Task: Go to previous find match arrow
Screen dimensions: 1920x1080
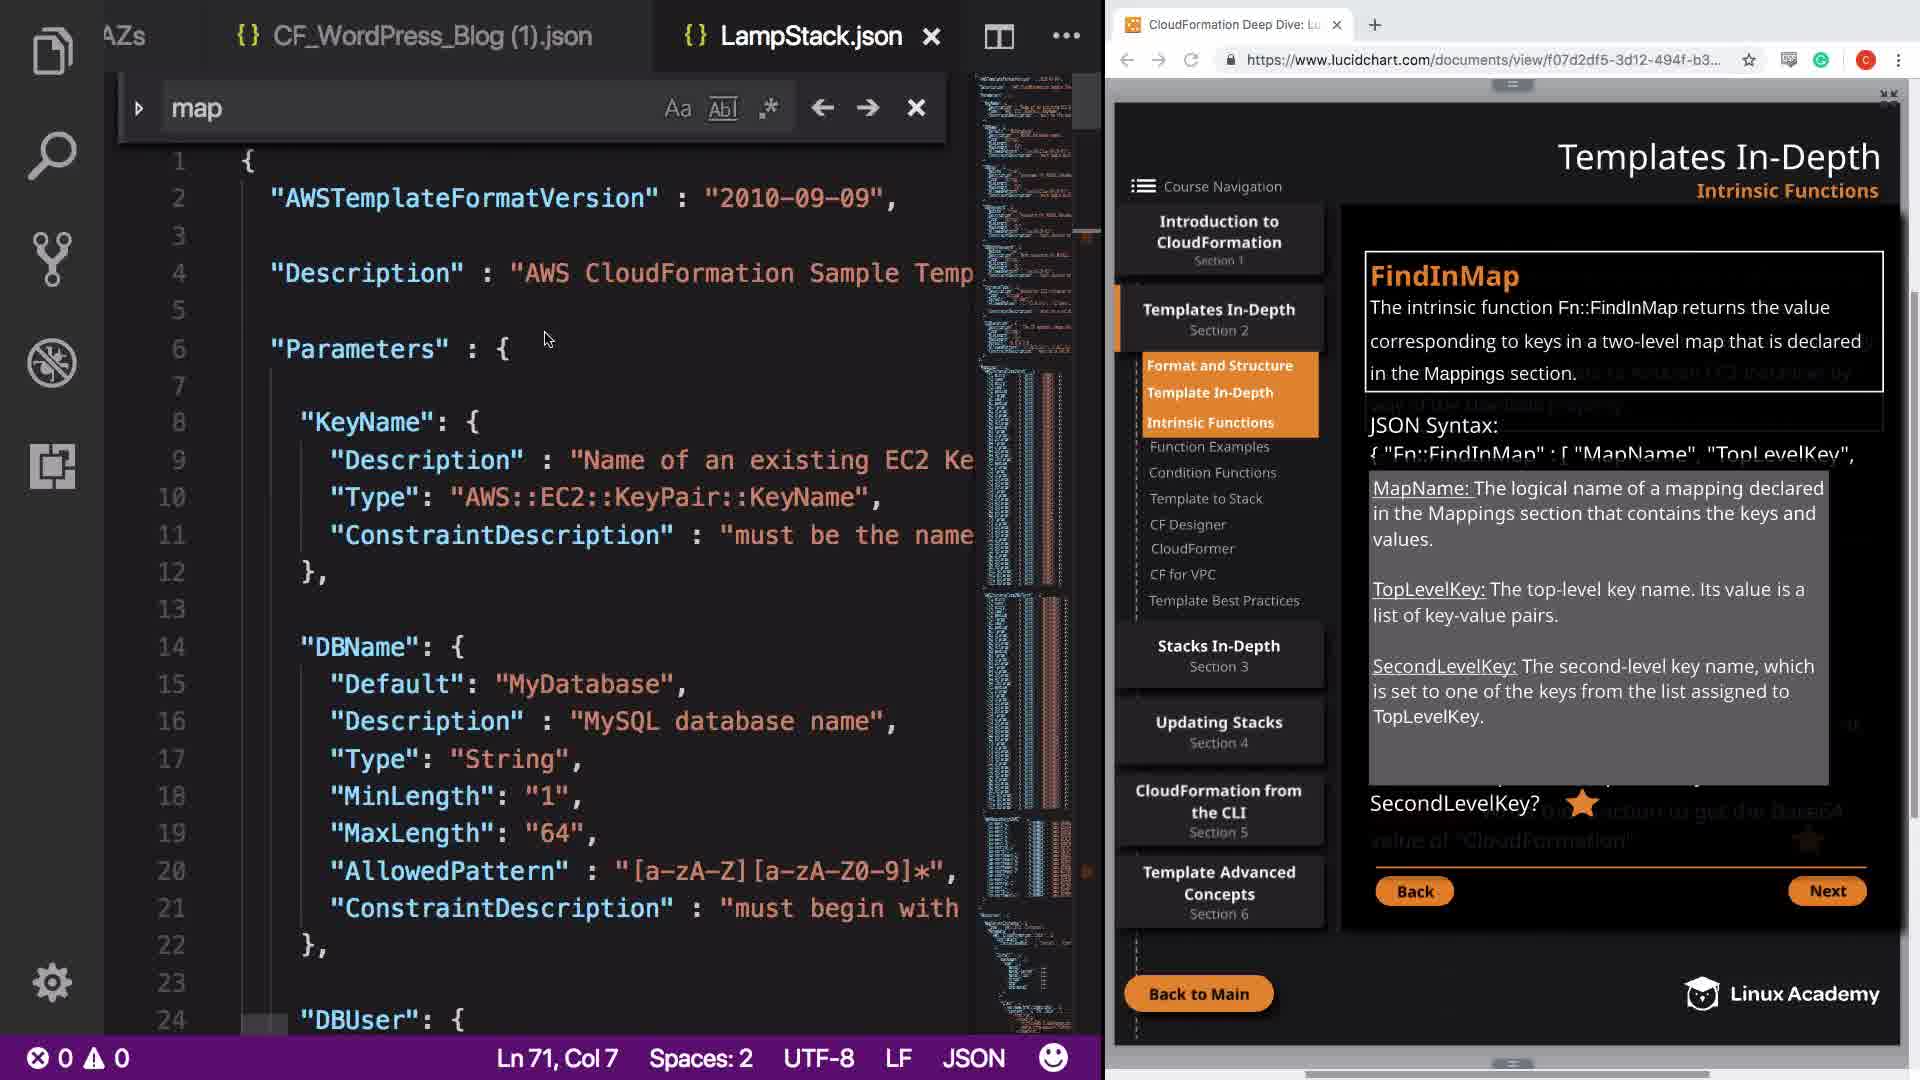Action: (822, 108)
